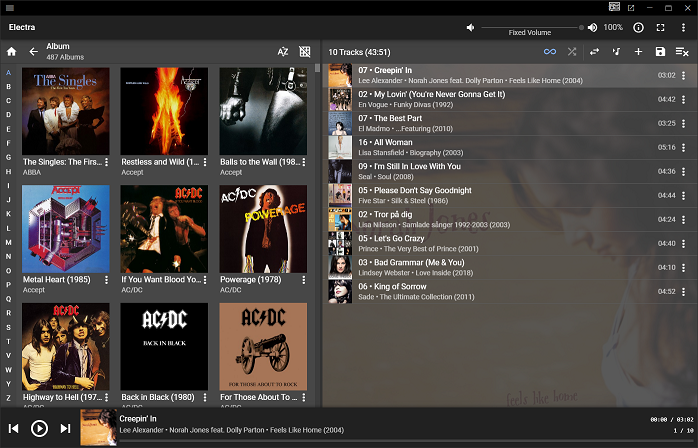The image size is (698, 448).
Task: Select track I'm Still In Love With You
Action: 510,171
